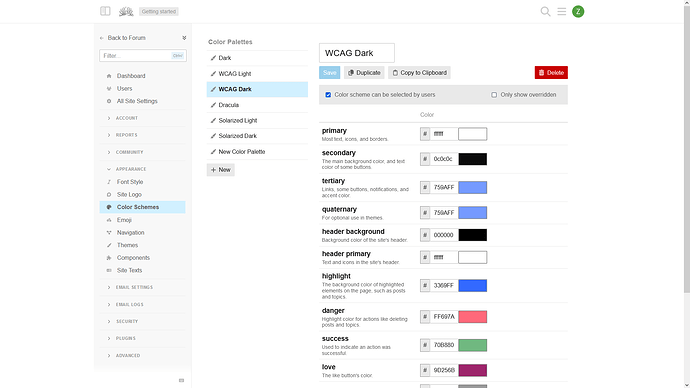Click the Getting started badge

pyautogui.click(x=159, y=11)
